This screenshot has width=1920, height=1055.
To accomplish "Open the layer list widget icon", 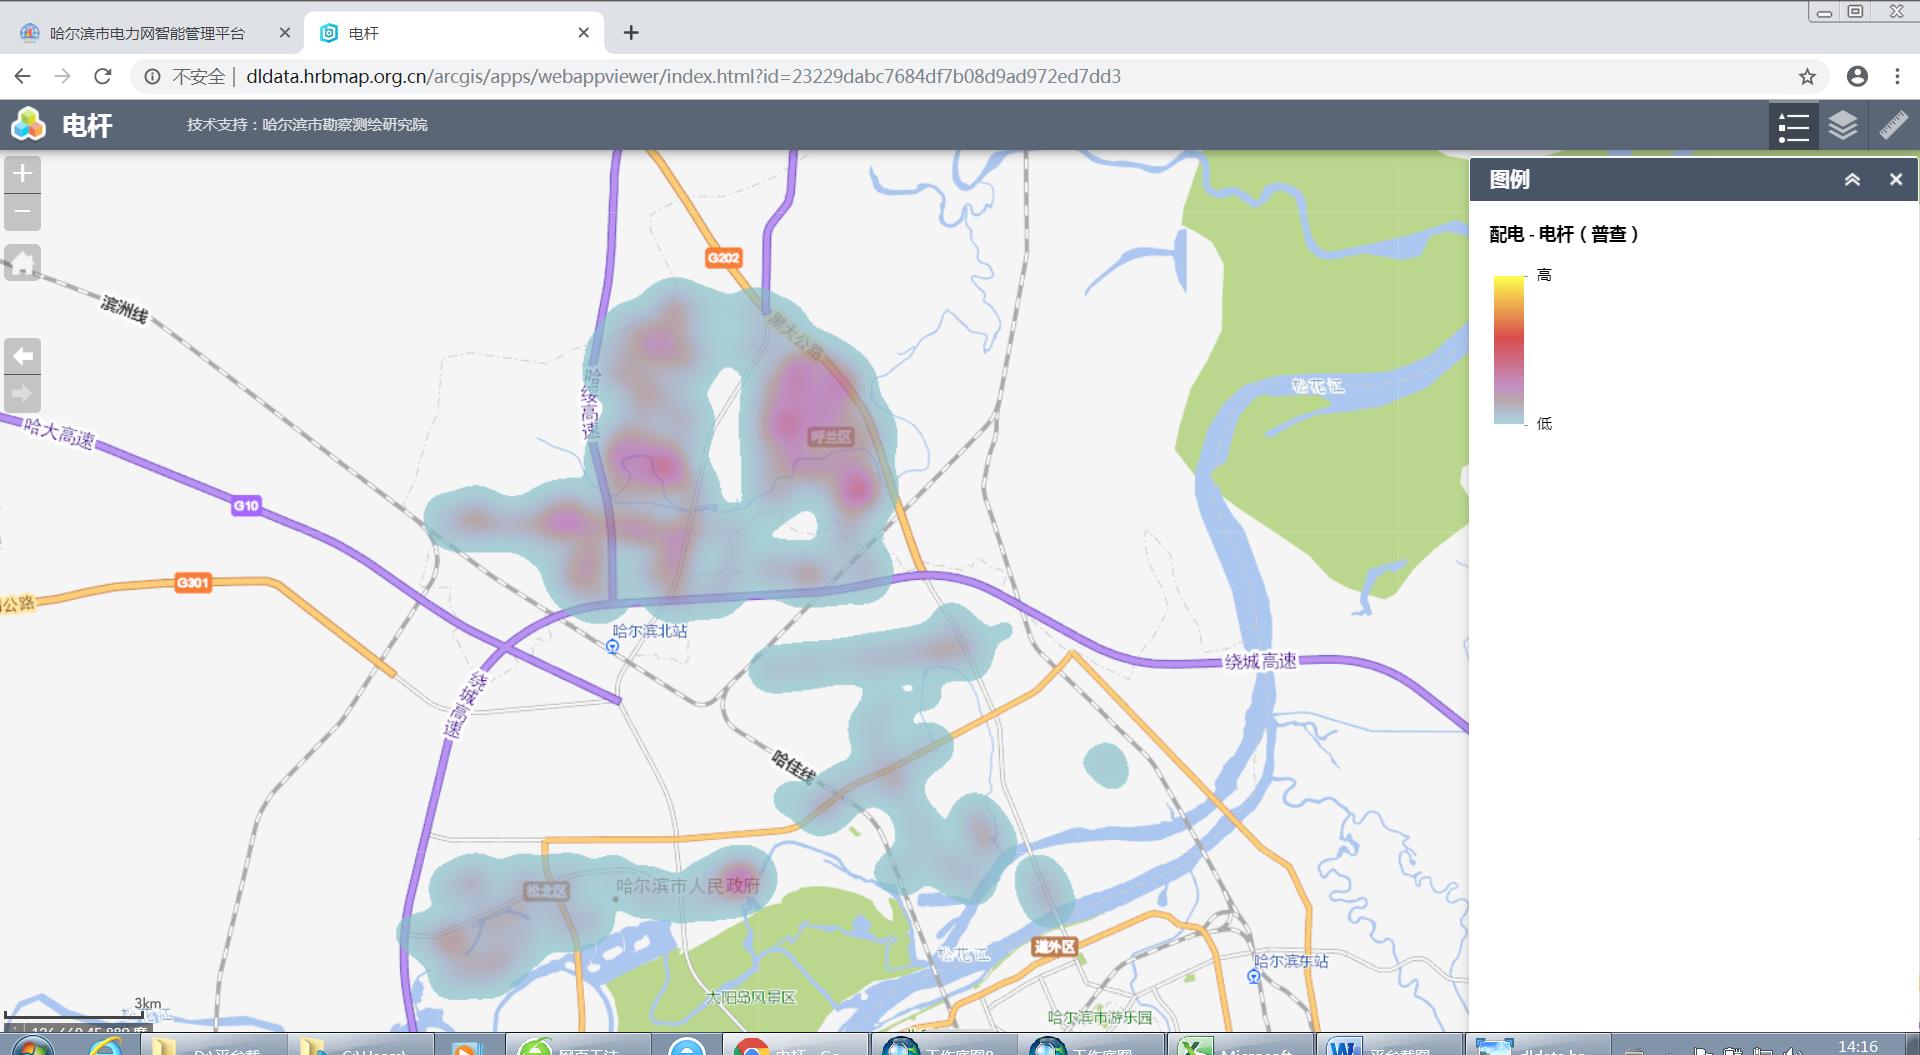I will click(1843, 126).
